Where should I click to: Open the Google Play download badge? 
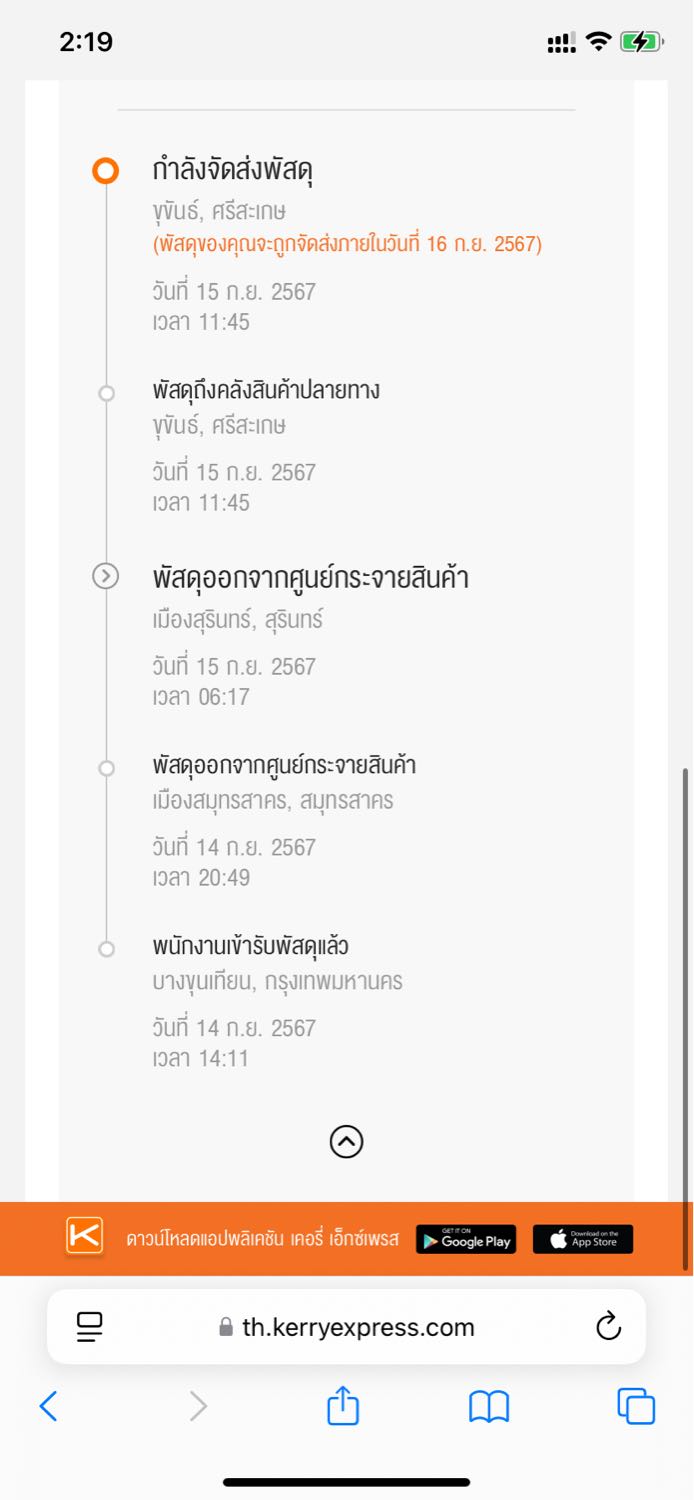[466, 1240]
